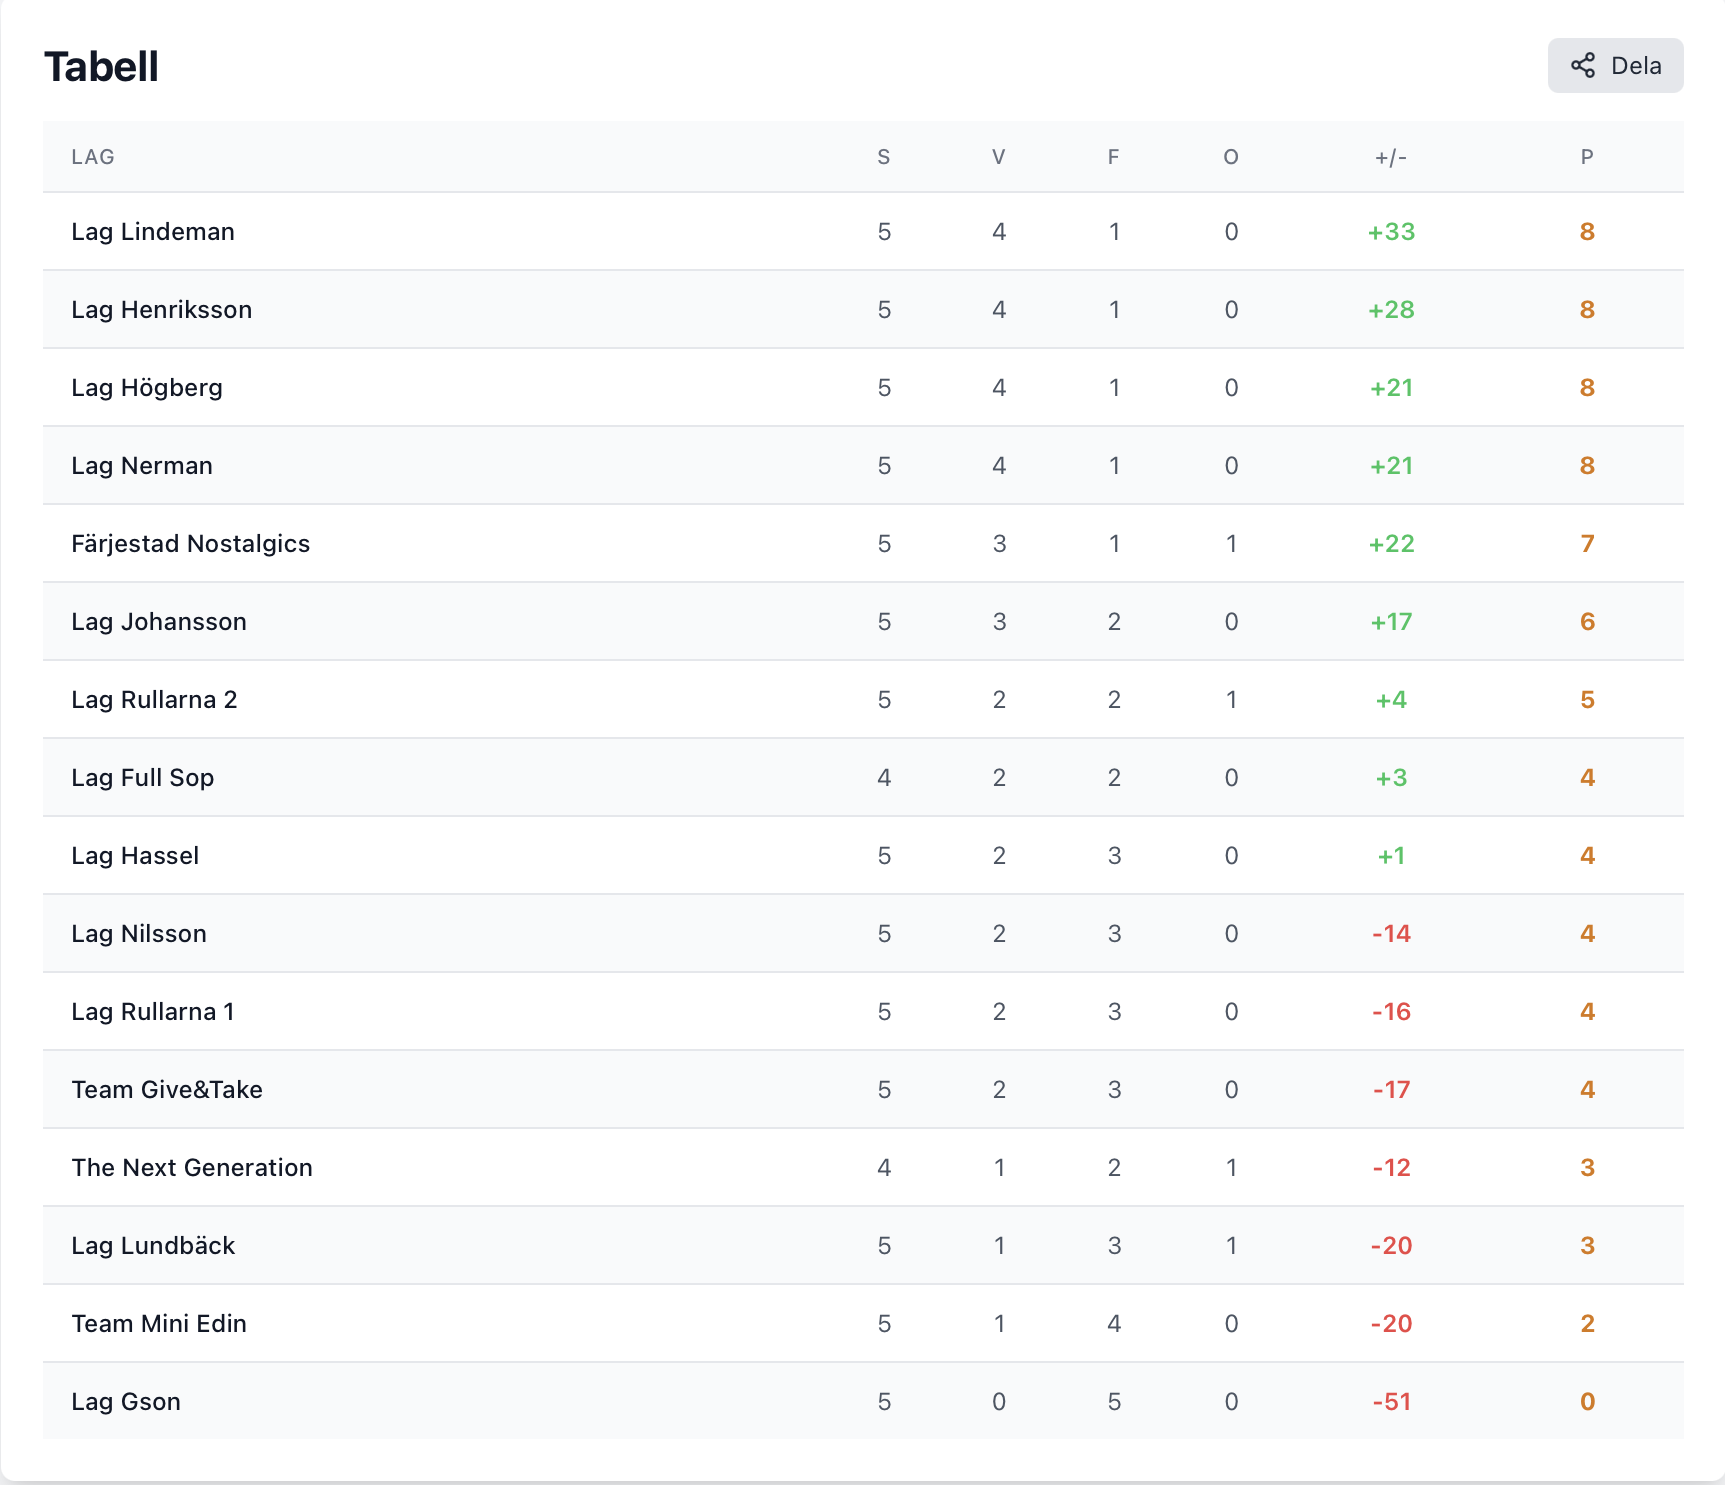
Task: Click the +/- column header
Action: click(1391, 157)
